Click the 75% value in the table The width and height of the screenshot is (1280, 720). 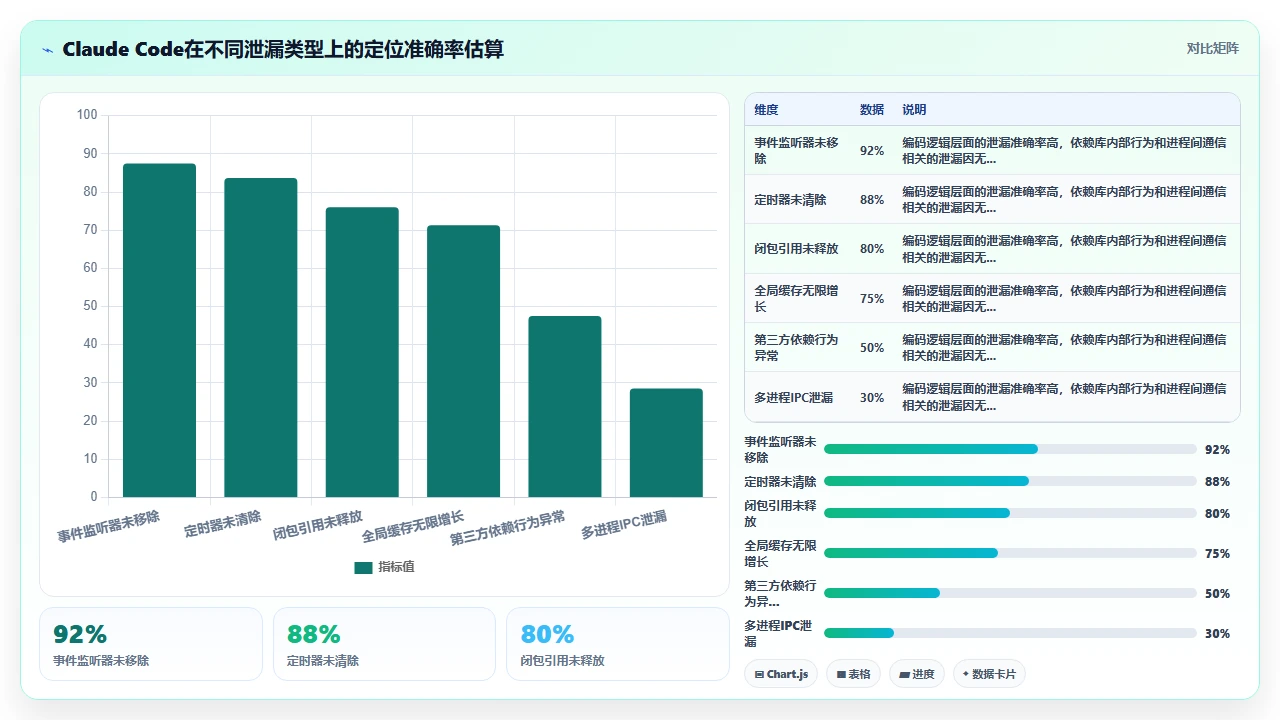coord(872,298)
